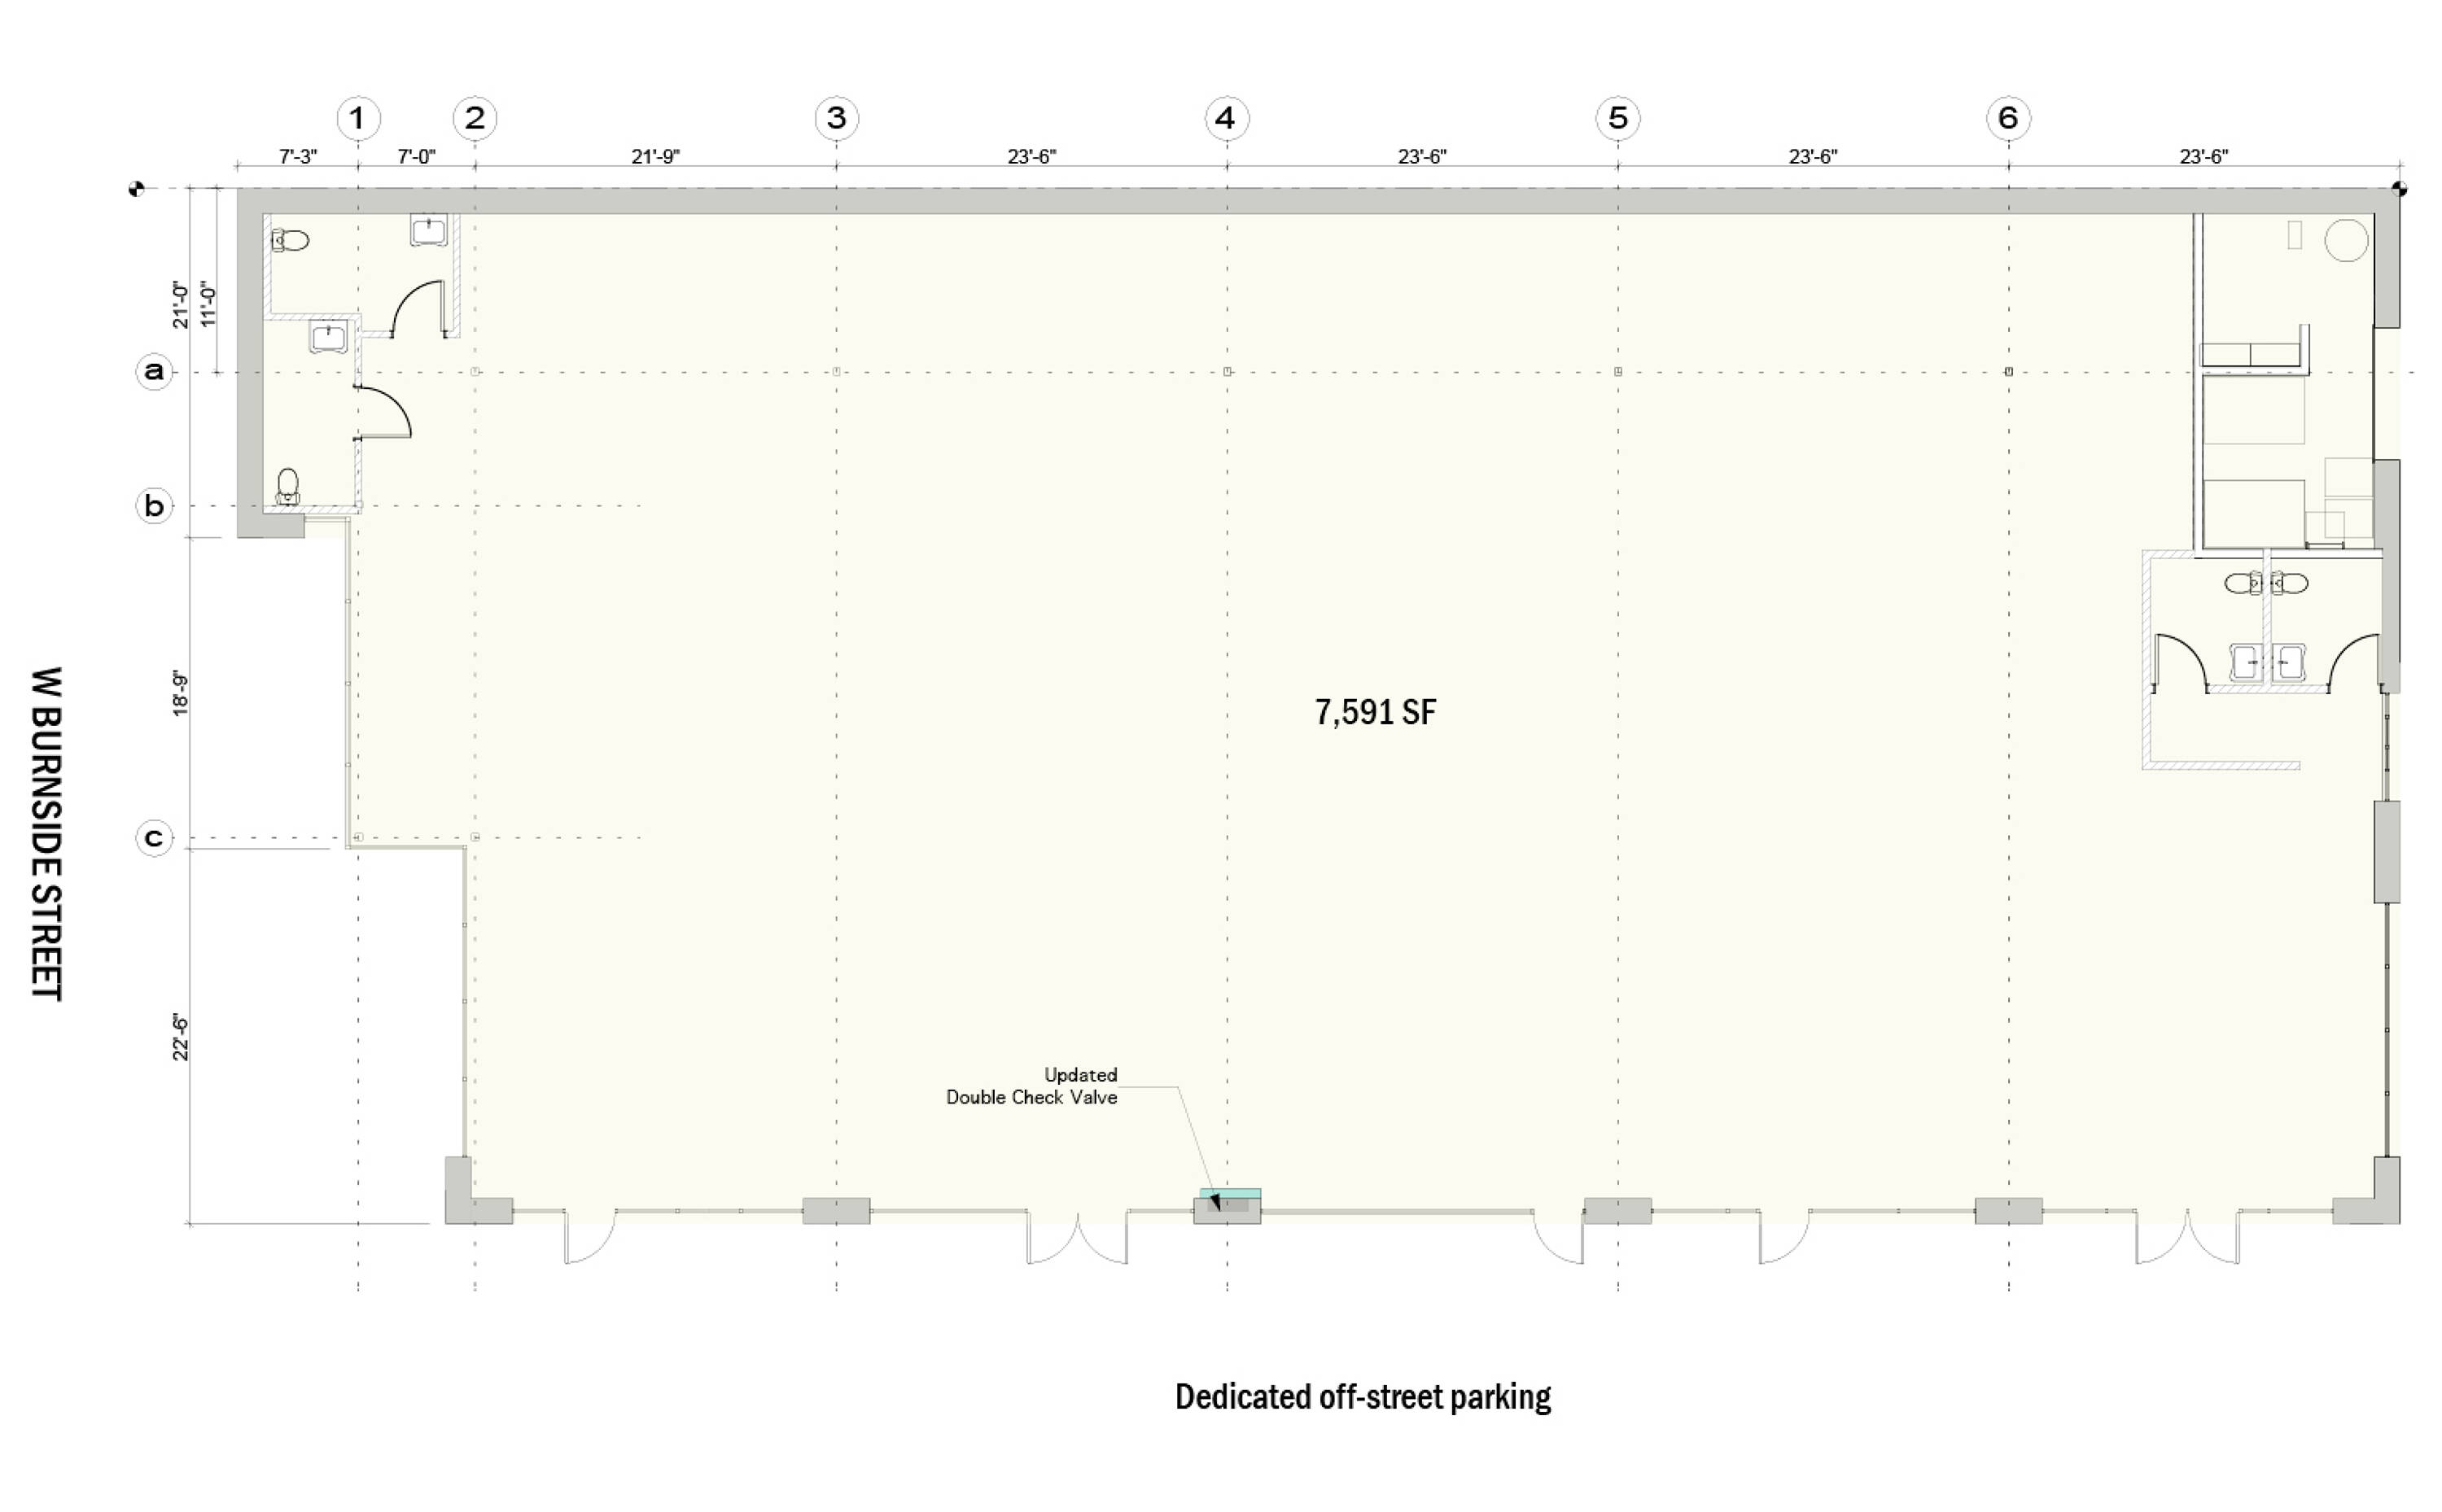The image size is (2442, 1512).
Task: Click grid bubble marker 6
Action: (x=2008, y=118)
